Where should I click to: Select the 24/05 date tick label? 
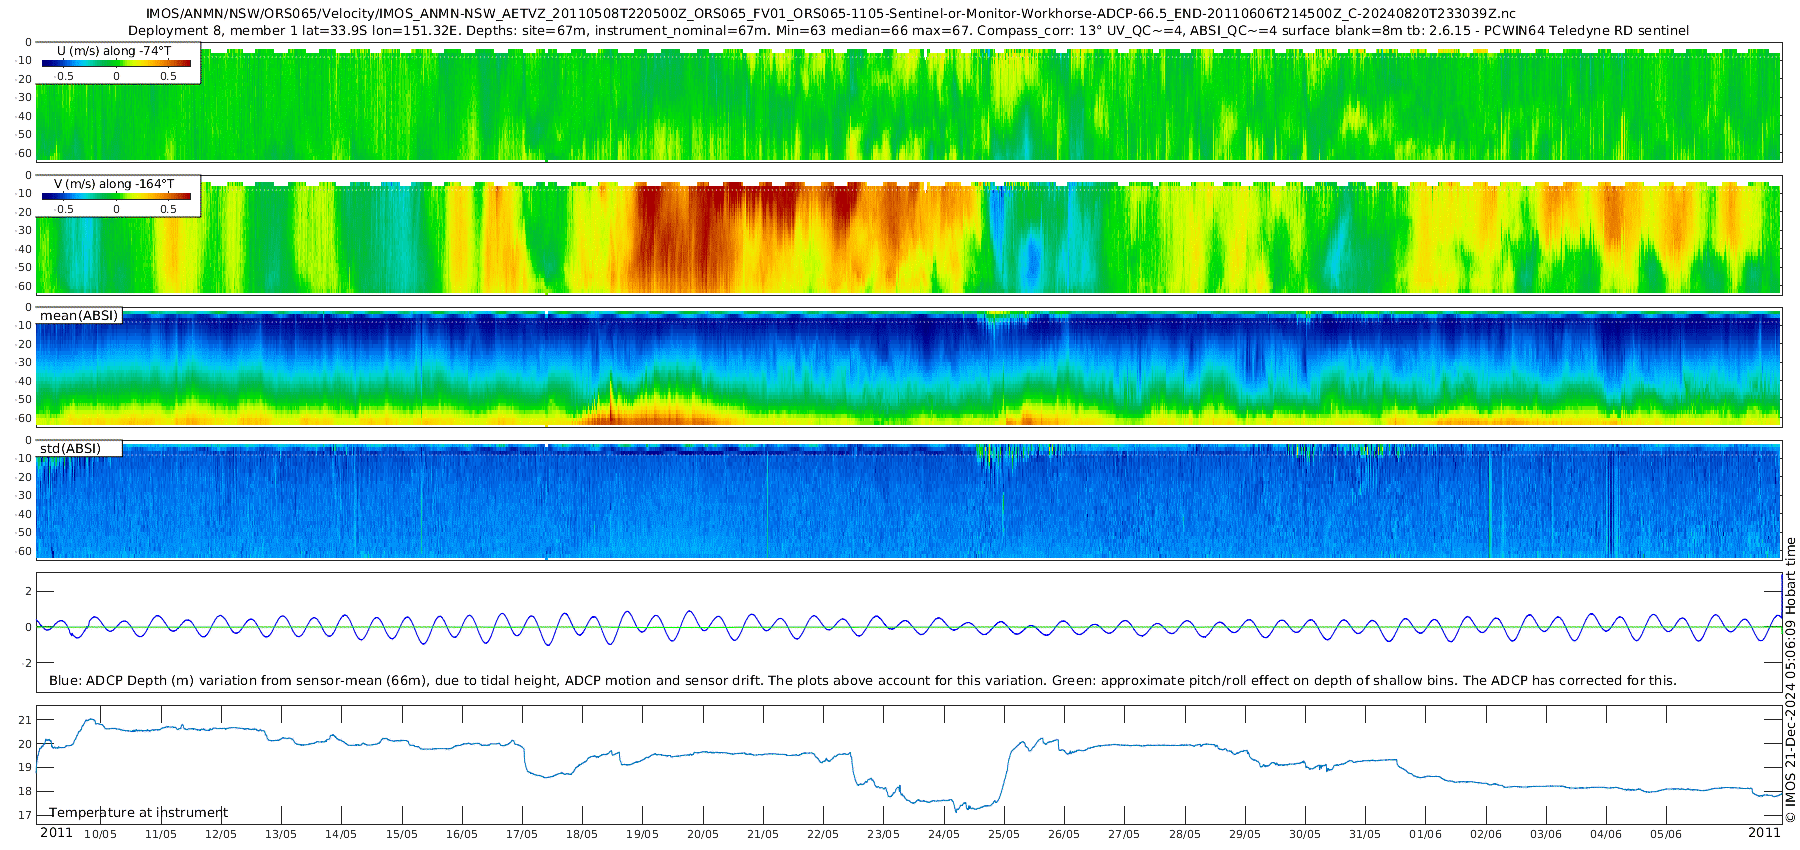coord(943,834)
